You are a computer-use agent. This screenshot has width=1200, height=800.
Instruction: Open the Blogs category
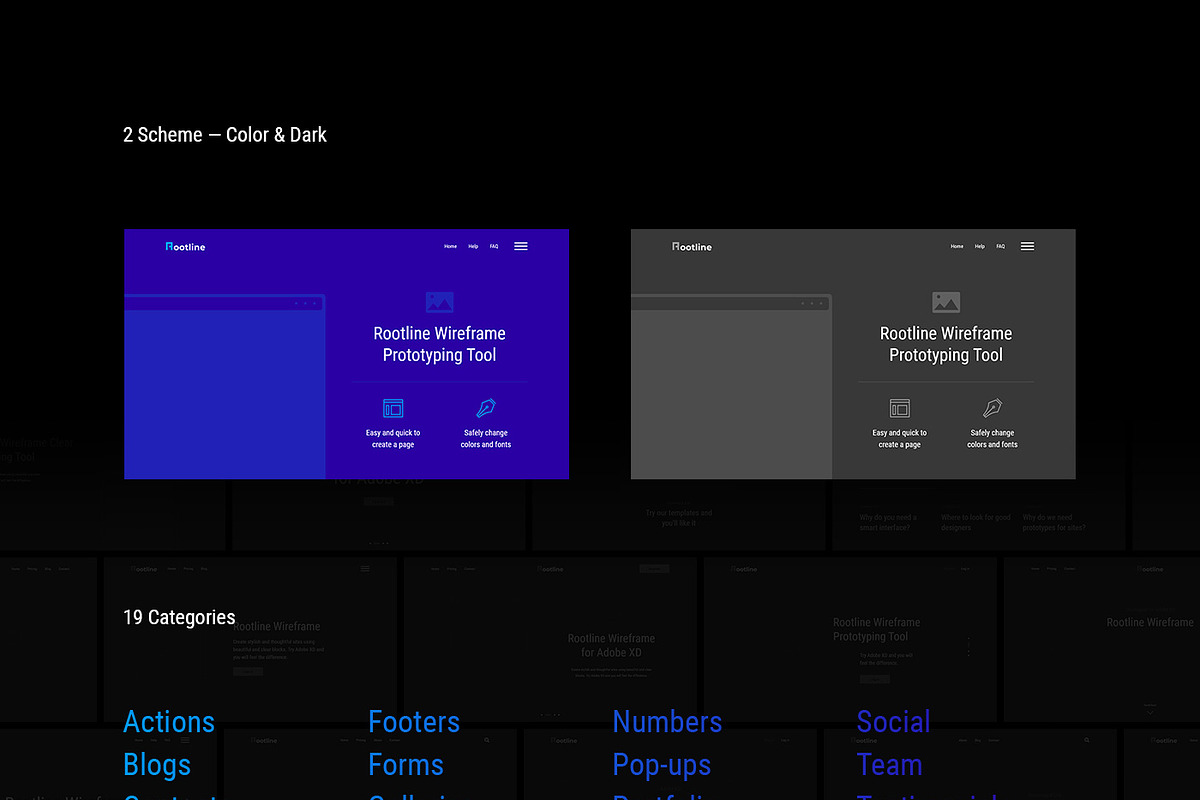pos(157,765)
